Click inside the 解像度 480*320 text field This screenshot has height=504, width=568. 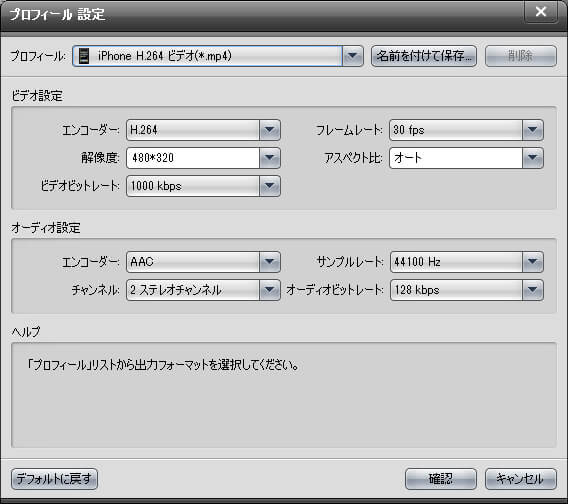pyautogui.click(x=193, y=158)
